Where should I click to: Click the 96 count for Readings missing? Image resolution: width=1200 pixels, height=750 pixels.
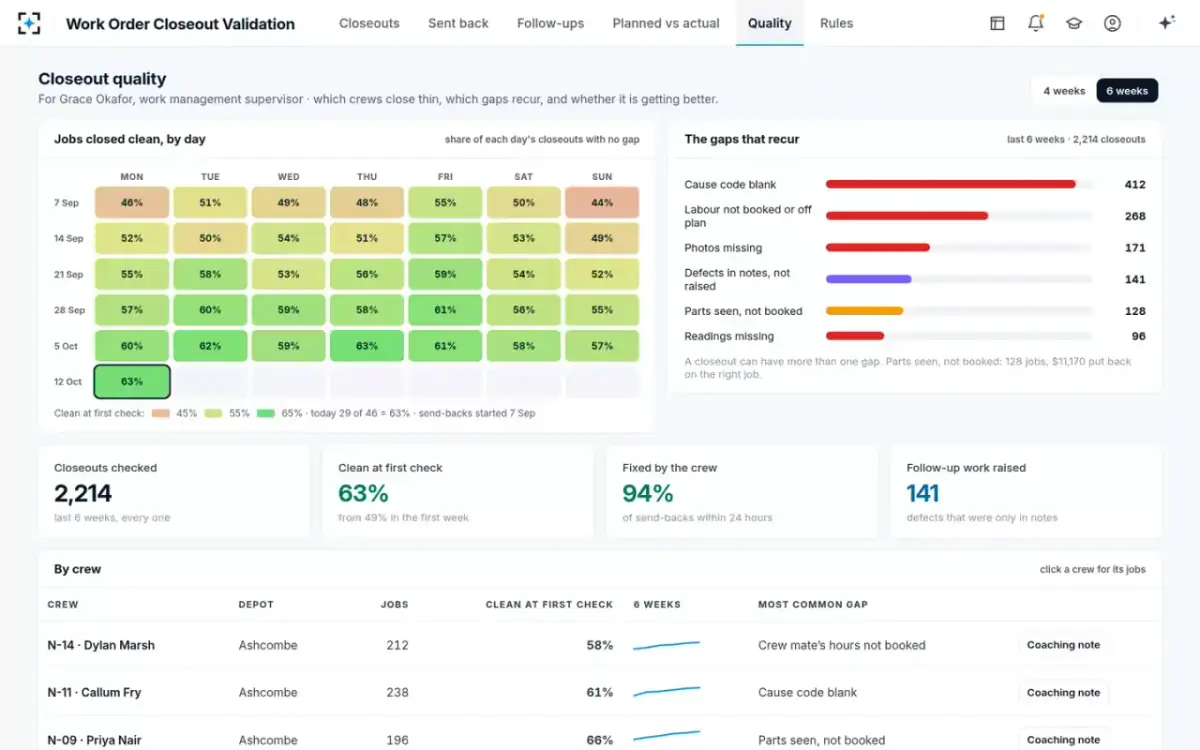pos(1139,336)
